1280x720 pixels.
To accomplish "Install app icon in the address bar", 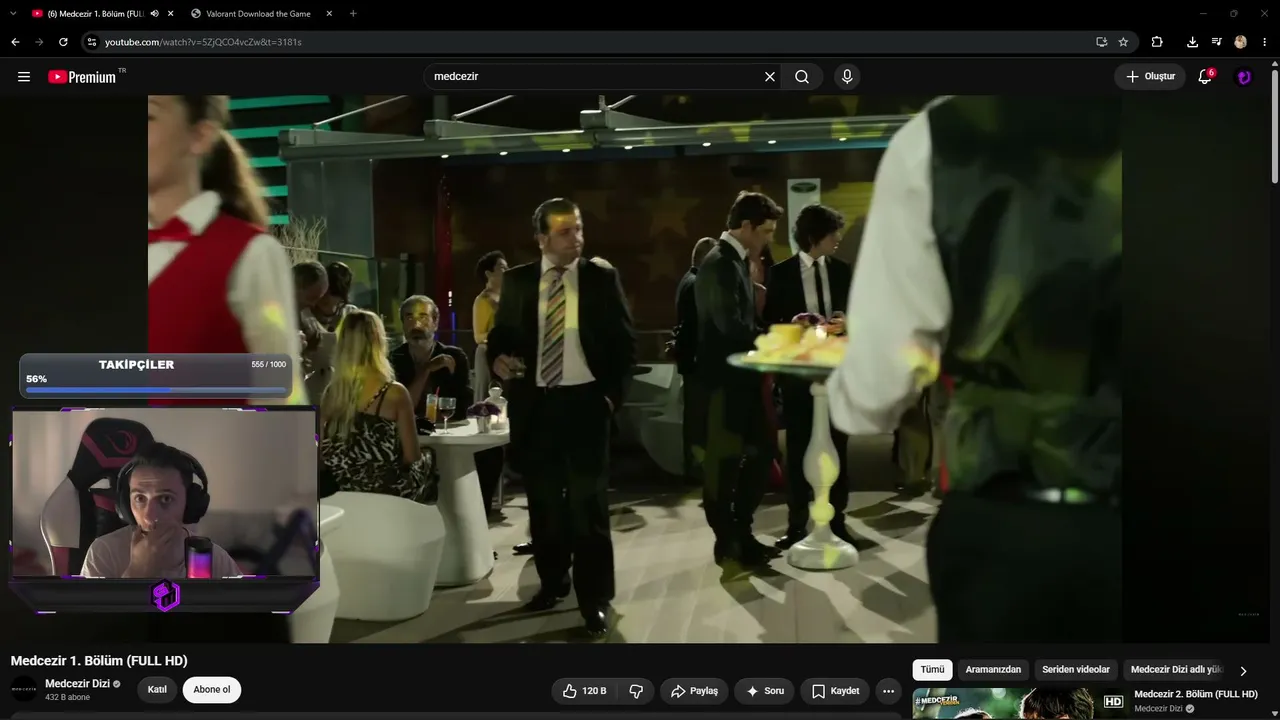I will [x=1101, y=42].
